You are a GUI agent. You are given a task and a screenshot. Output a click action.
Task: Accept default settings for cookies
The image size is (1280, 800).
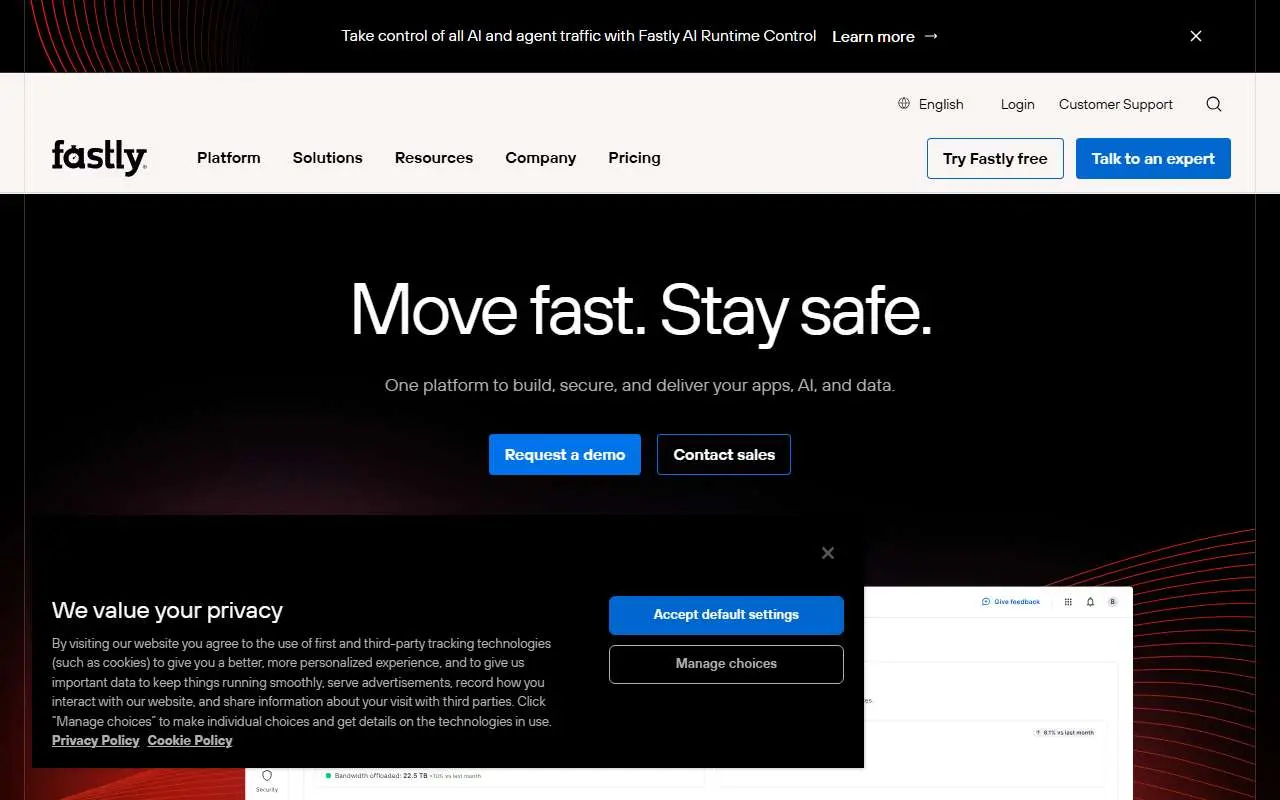click(x=726, y=615)
